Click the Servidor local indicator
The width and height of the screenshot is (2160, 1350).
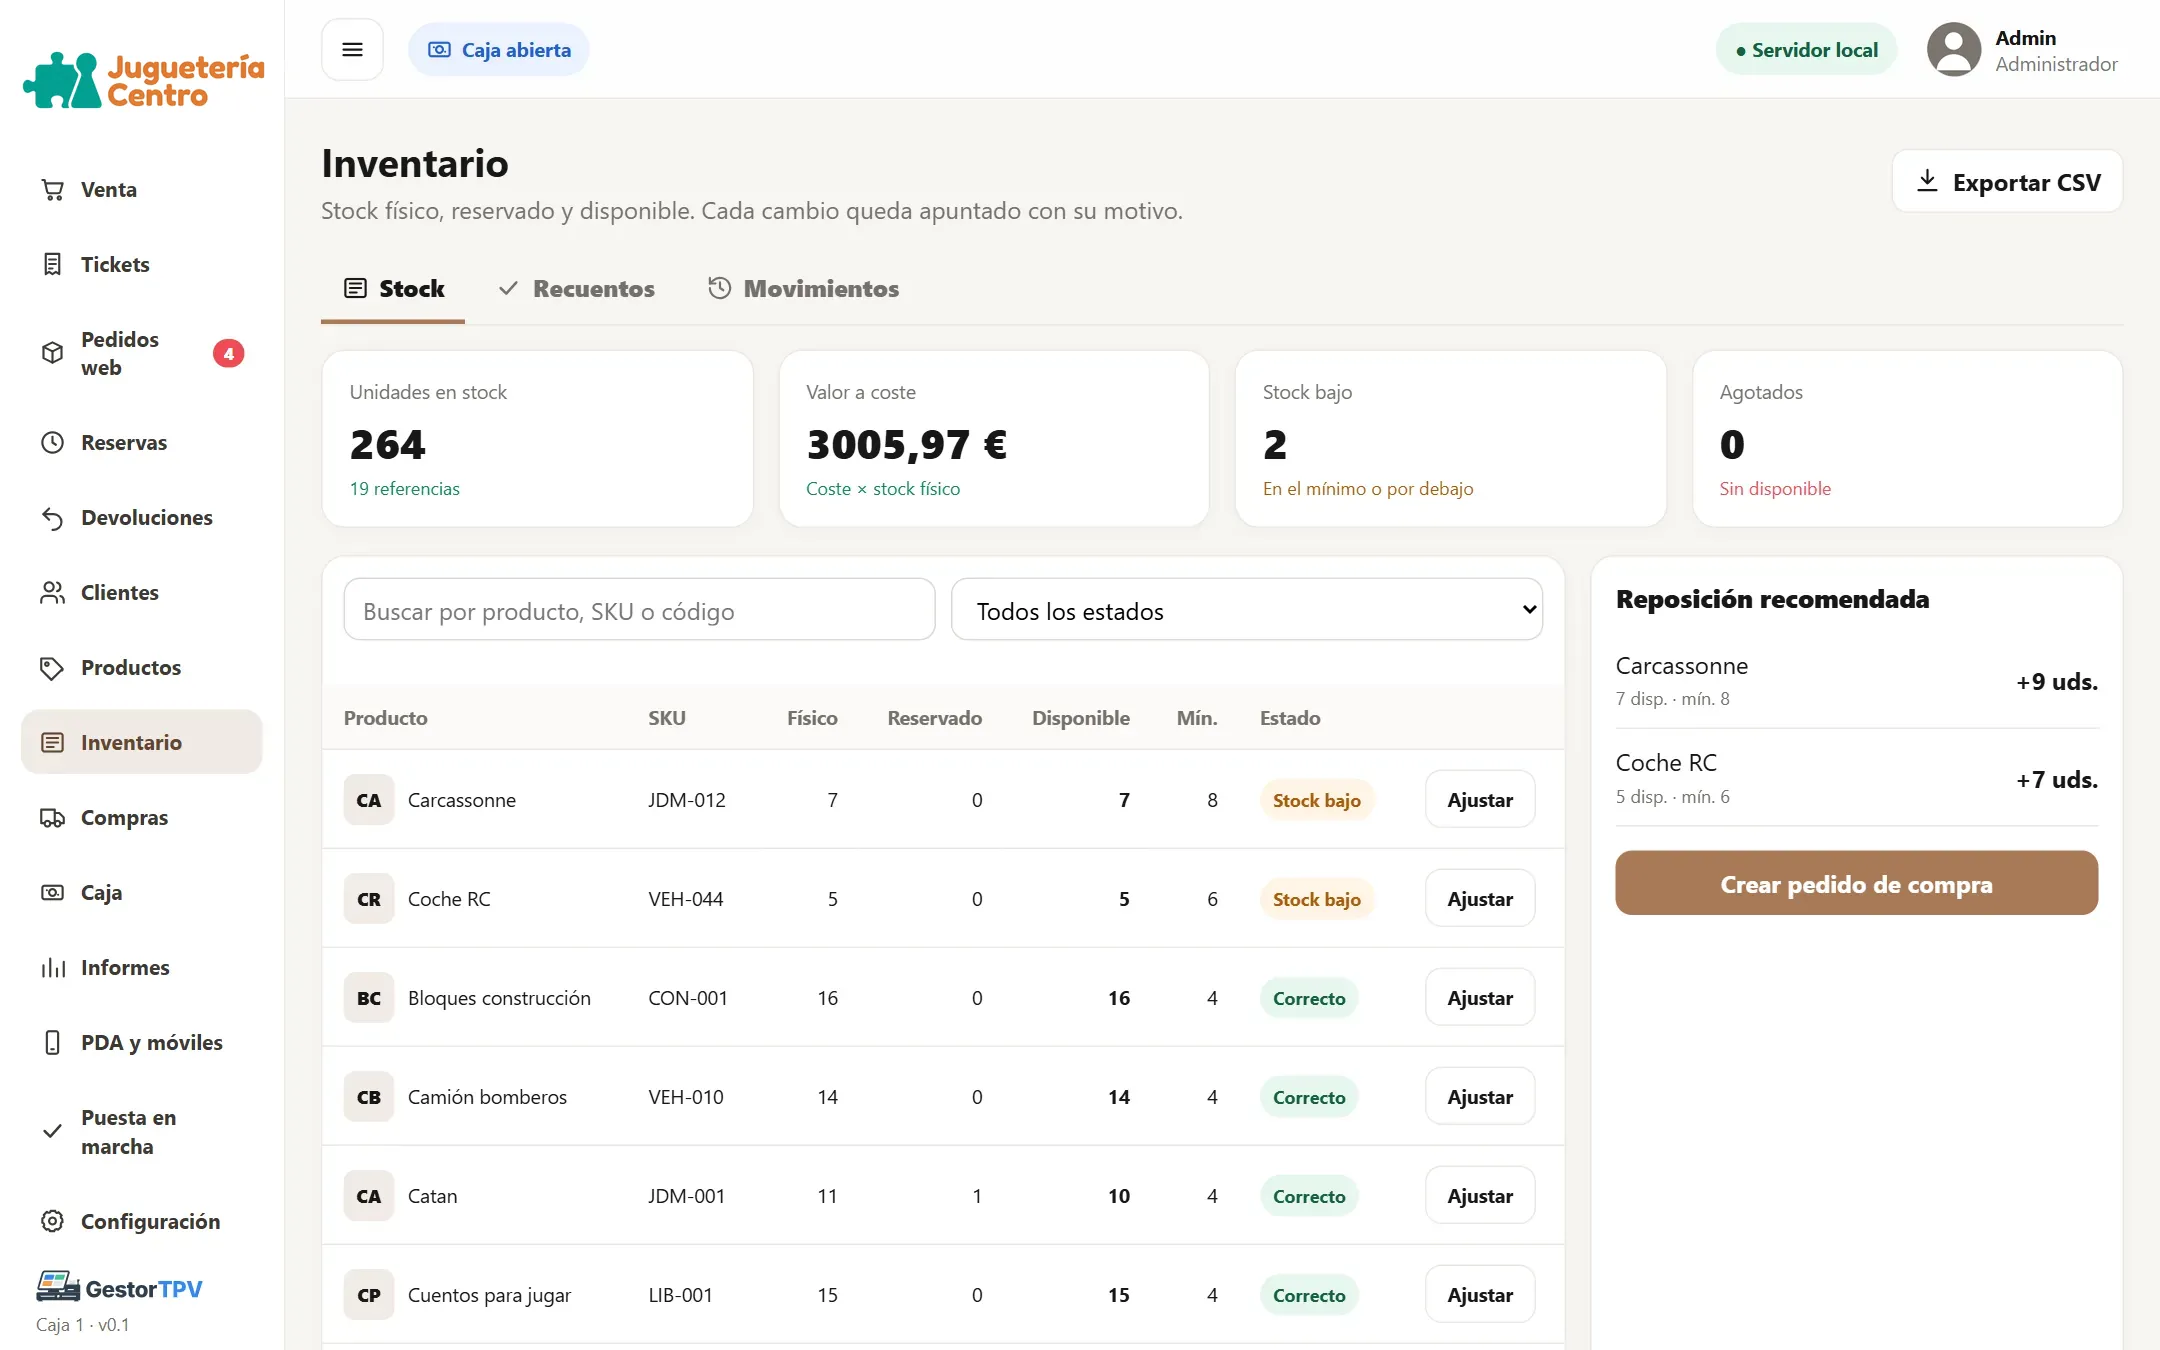pos(1806,50)
